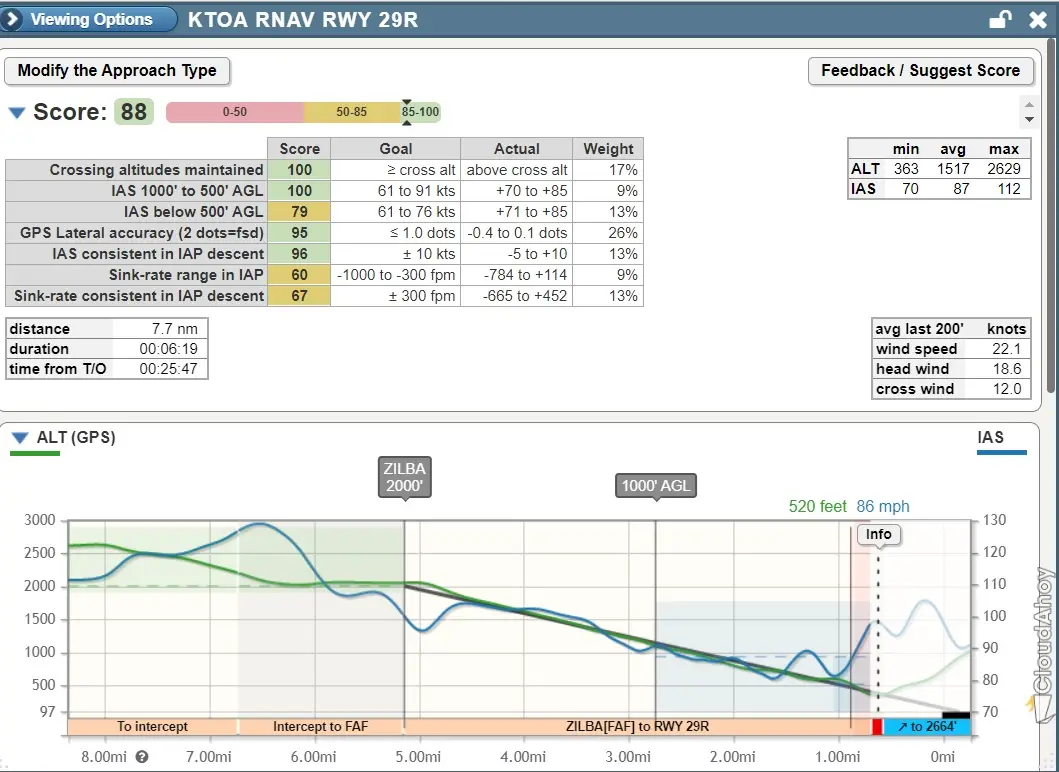This screenshot has width=1059, height=772.
Task: Click the unlock padlock icon in title bar
Action: pyautogui.click(x=999, y=20)
